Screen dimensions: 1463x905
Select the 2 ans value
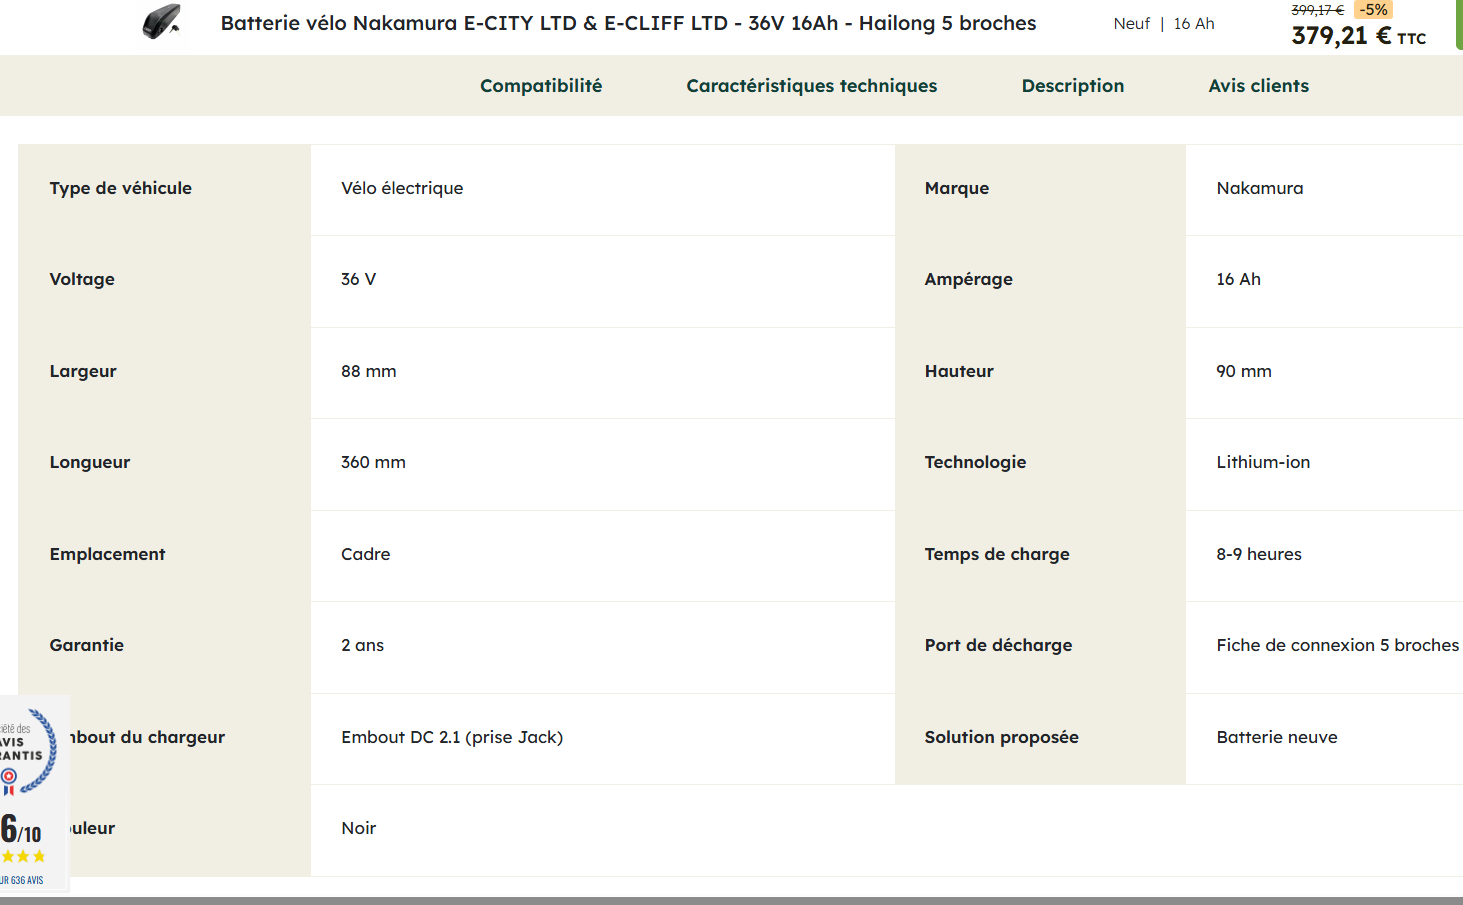tap(362, 645)
